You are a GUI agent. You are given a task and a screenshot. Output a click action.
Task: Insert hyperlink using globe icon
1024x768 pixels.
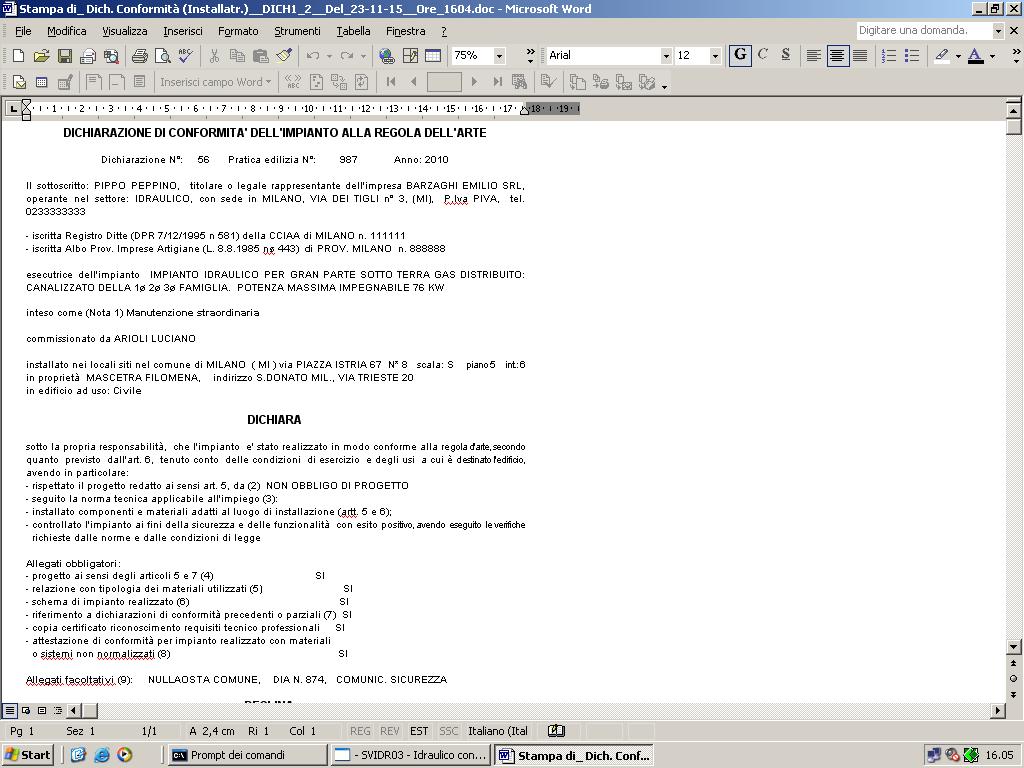(x=387, y=56)
